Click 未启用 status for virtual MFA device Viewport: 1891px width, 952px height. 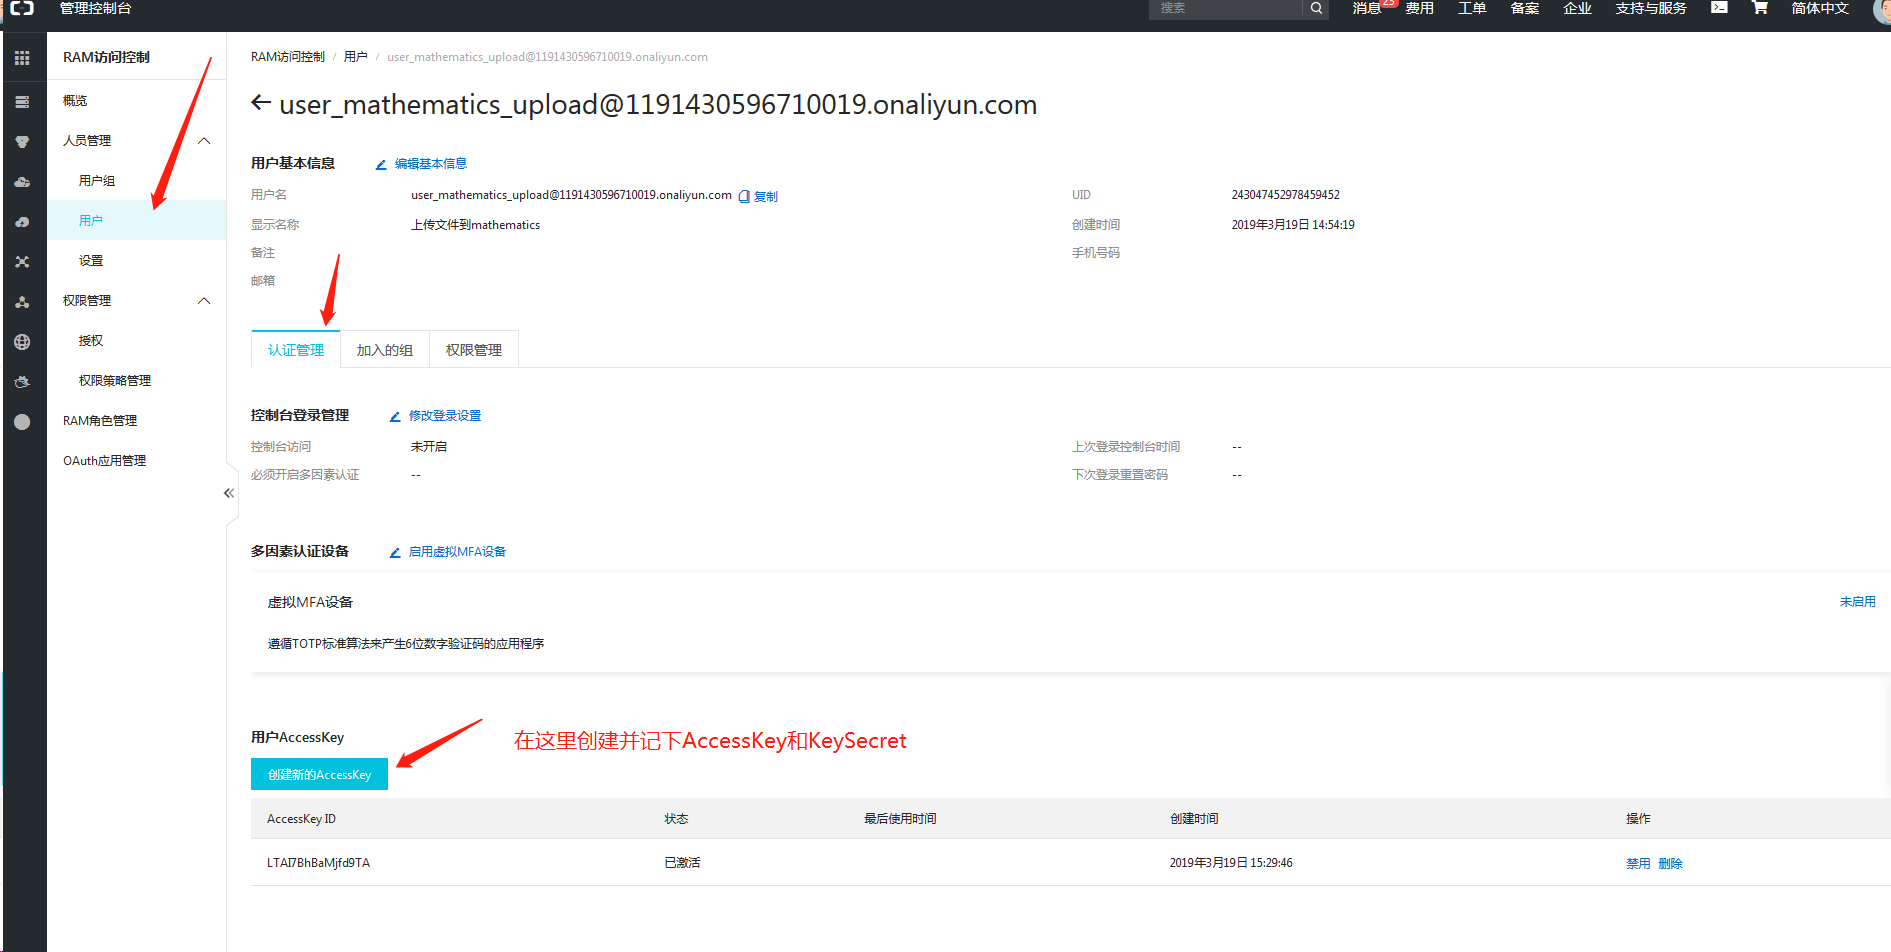pyautogui.click(x=1857, y=601)
